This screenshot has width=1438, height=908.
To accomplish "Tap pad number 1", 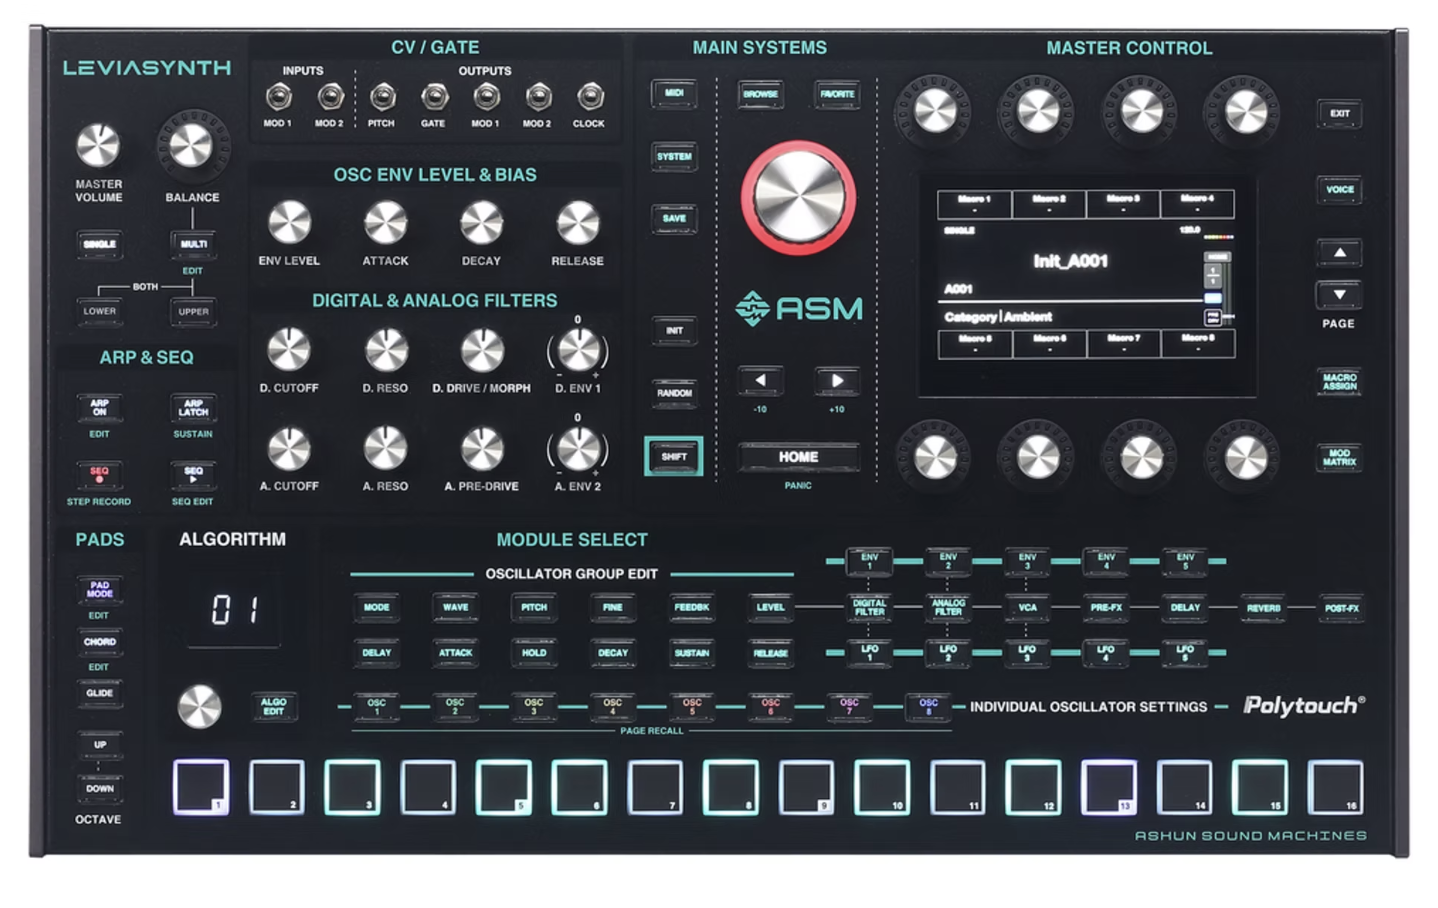I will coord(201,786).
